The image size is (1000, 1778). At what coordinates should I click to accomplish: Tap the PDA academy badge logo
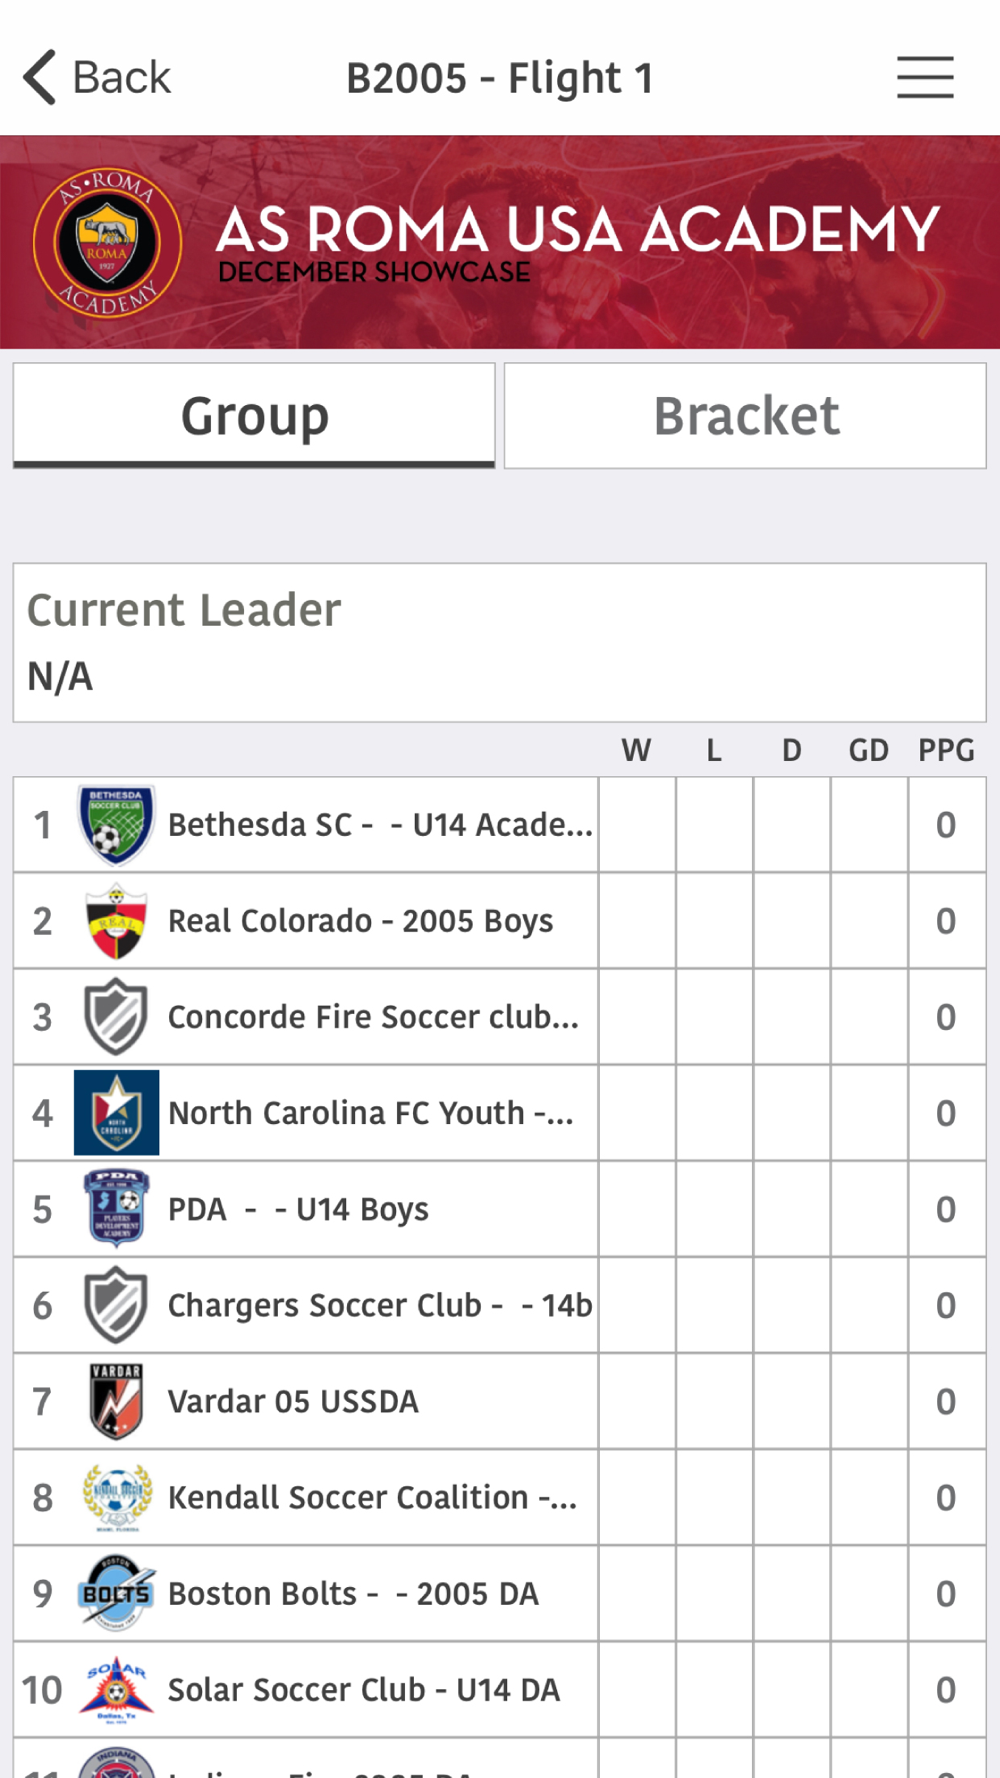pos(116,1209)
